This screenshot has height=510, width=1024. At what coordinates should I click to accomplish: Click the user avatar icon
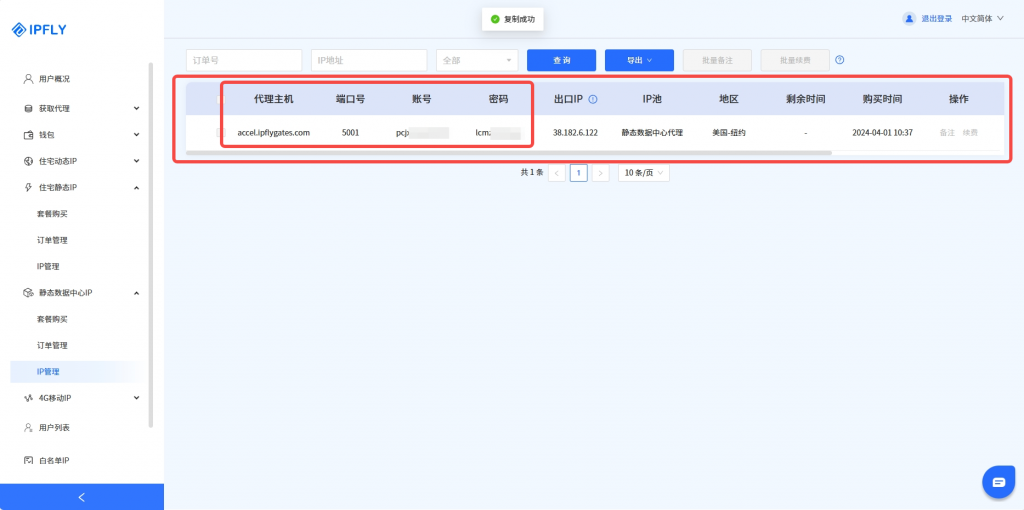[x=909, y=18]
